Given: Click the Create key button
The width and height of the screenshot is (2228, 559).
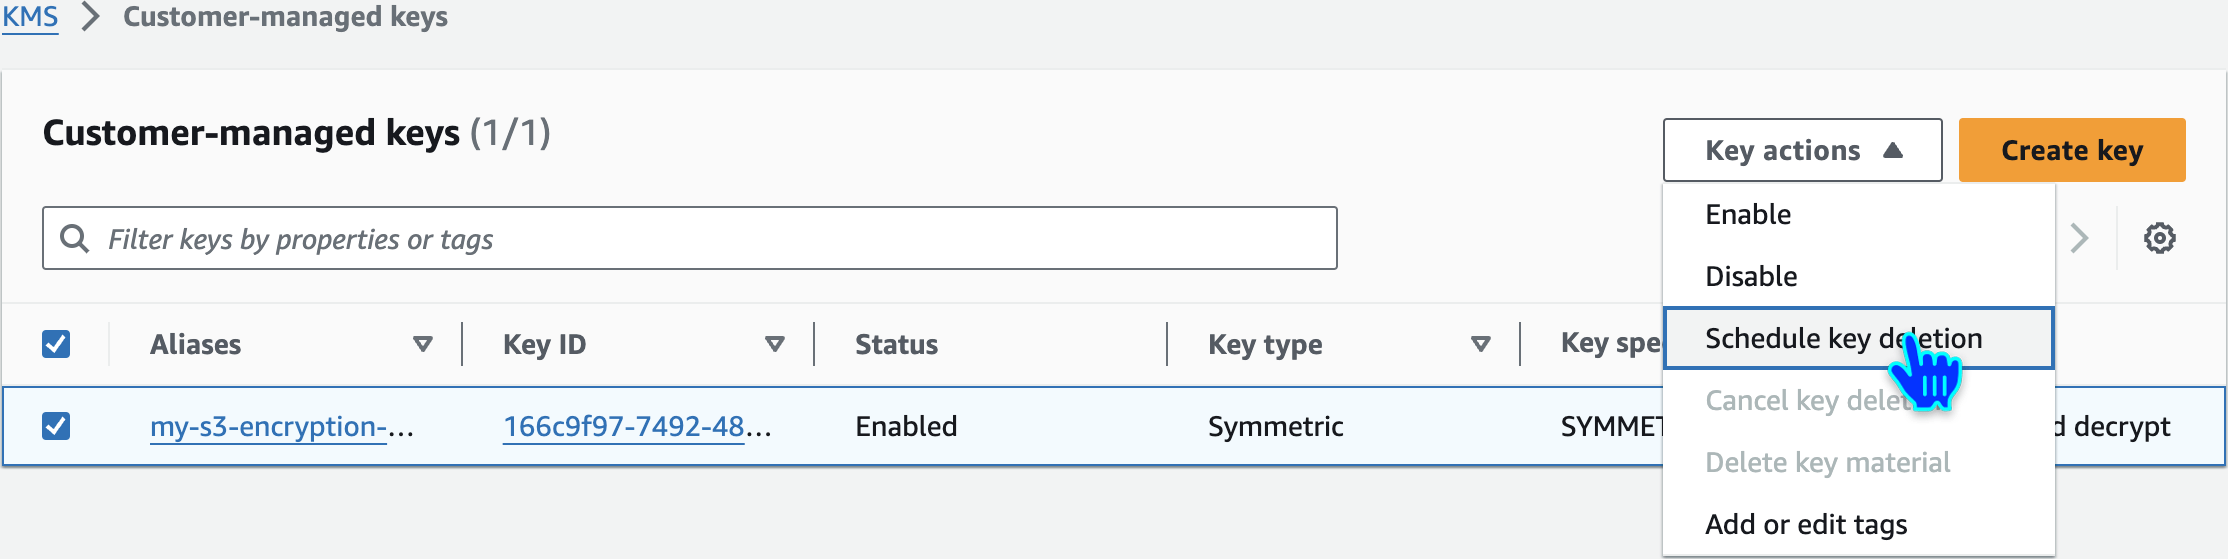Looking at the screenshot, I should (x=2071, y=150).
